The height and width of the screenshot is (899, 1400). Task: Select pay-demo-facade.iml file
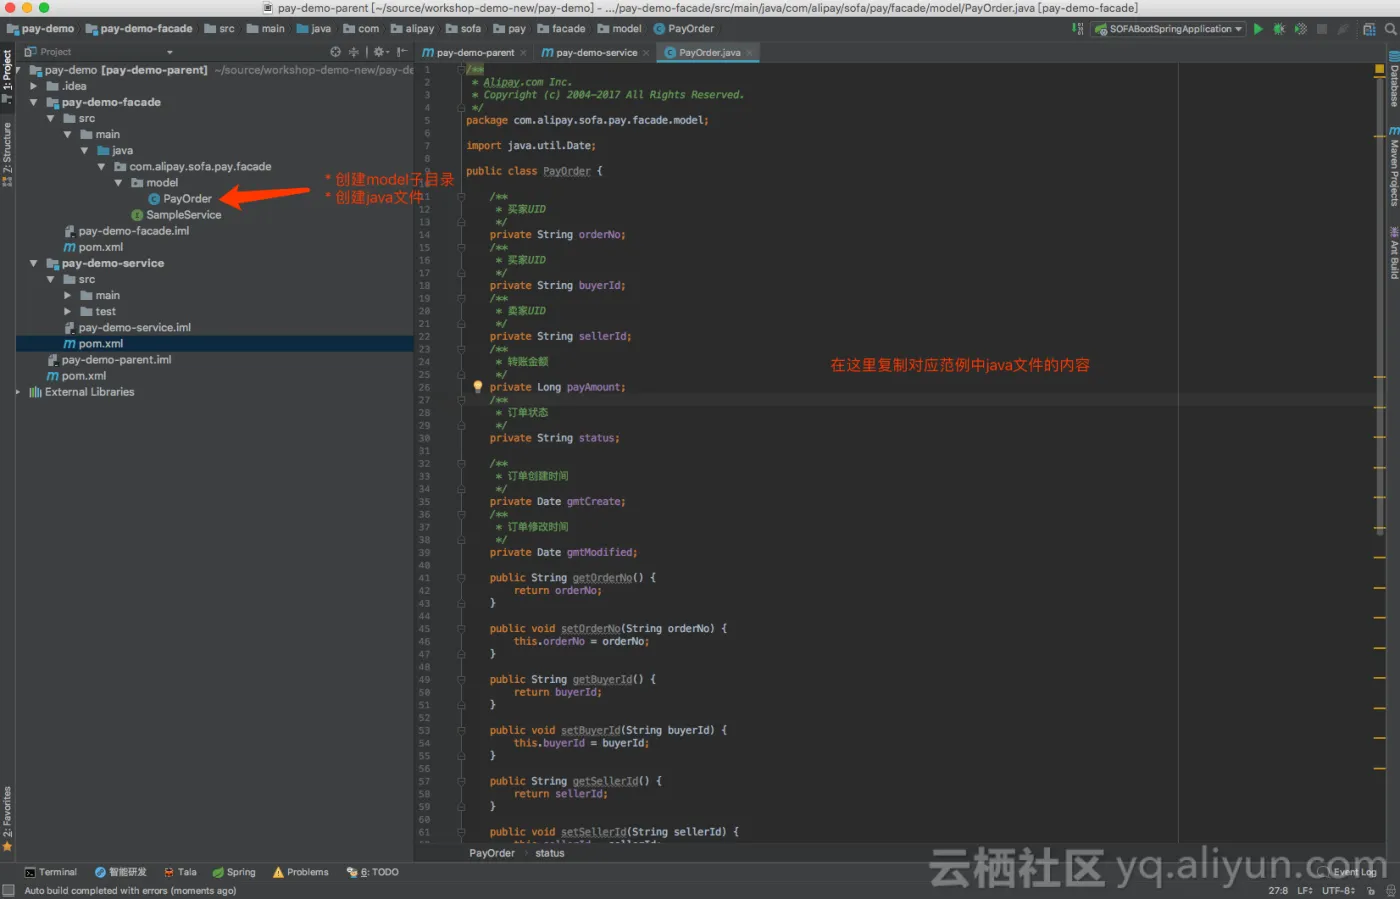126,231
